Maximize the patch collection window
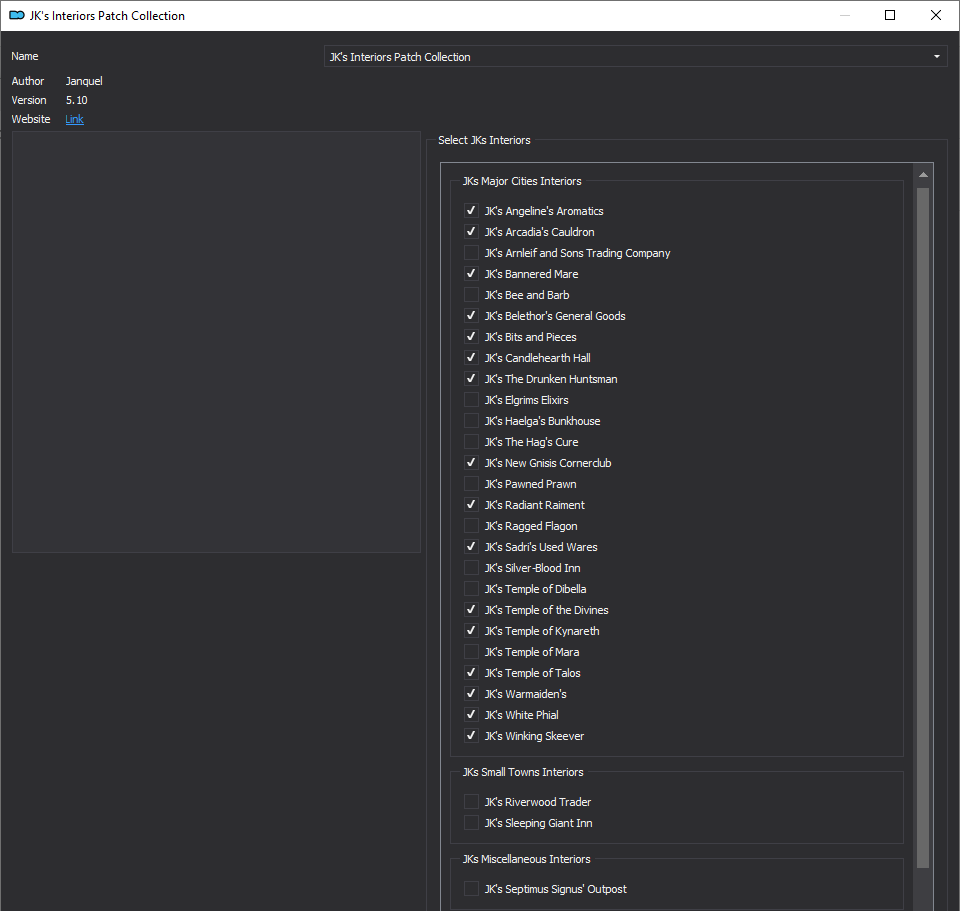This screenshot has height=911, width=960. [890, 15]
